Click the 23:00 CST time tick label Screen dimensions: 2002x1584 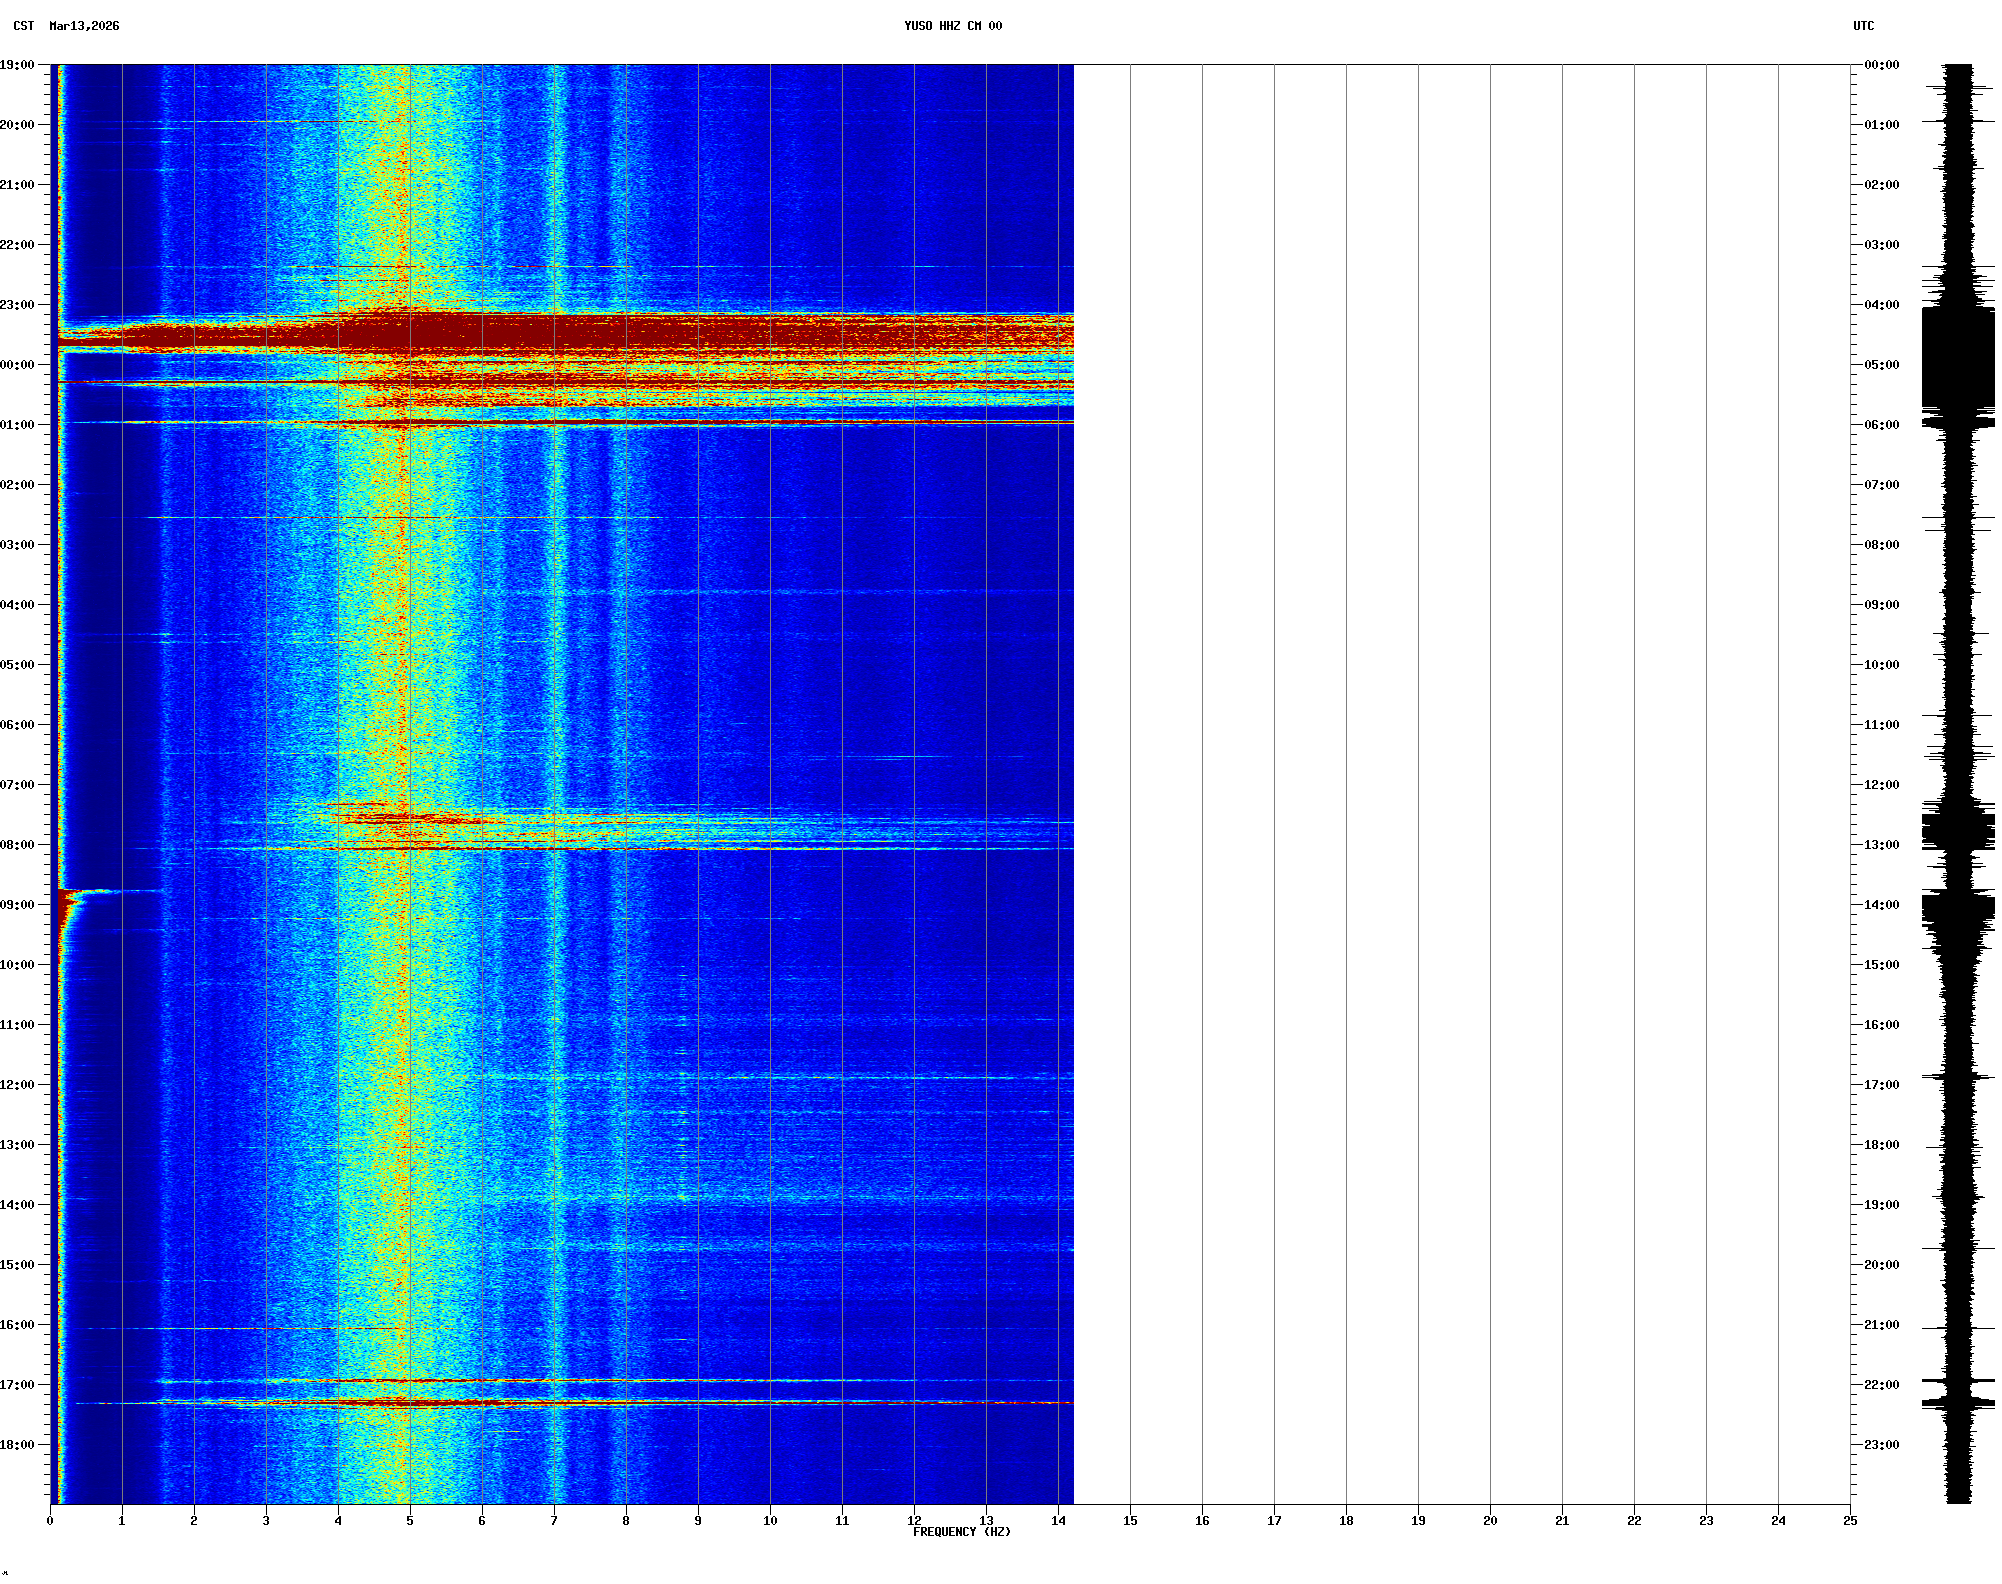(x=17, y=305)
